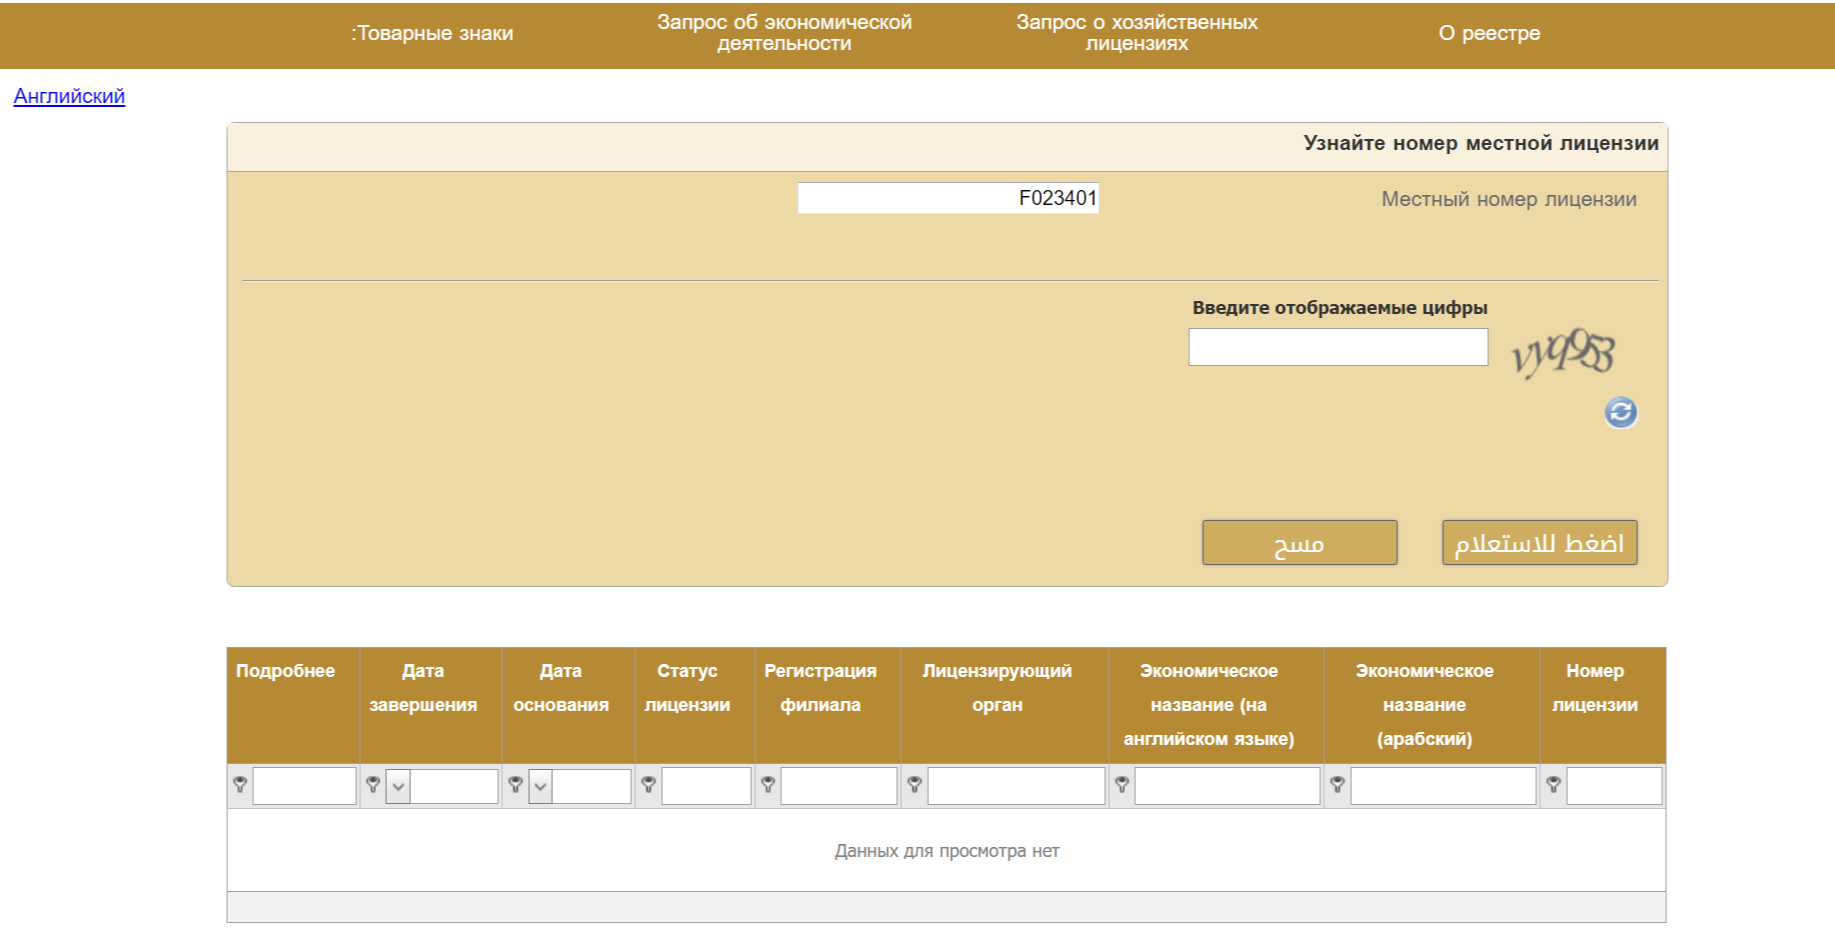Focus the local license number field
The height and width of the screenshot is (949, 1835).
(x=948, y=198)
